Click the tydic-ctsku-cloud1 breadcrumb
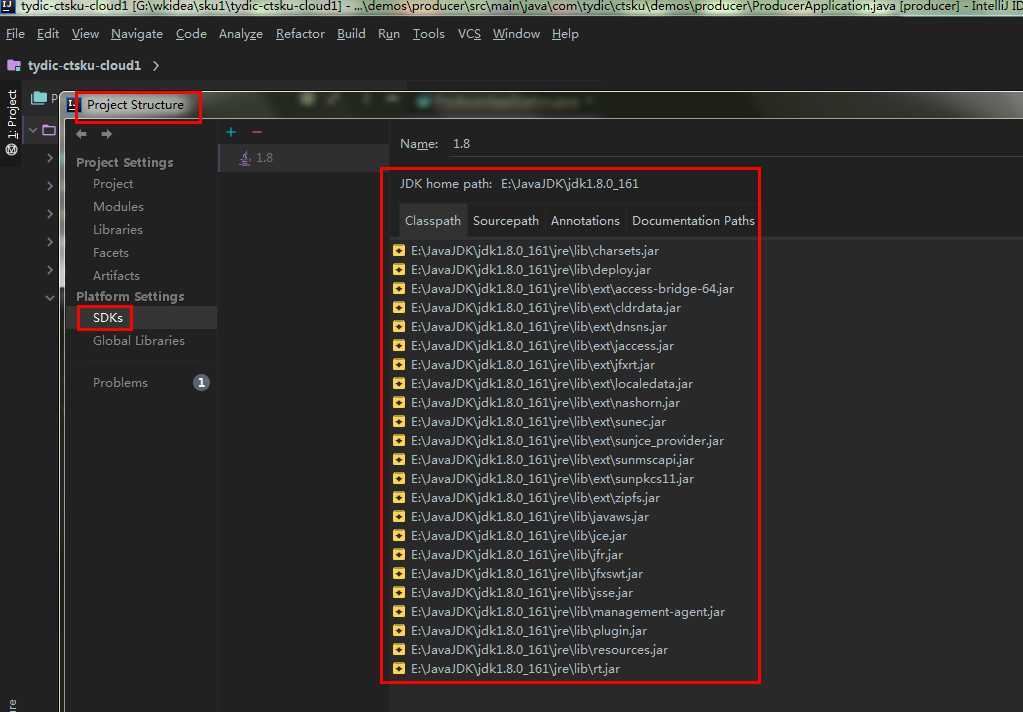 (x=84, y=65)
